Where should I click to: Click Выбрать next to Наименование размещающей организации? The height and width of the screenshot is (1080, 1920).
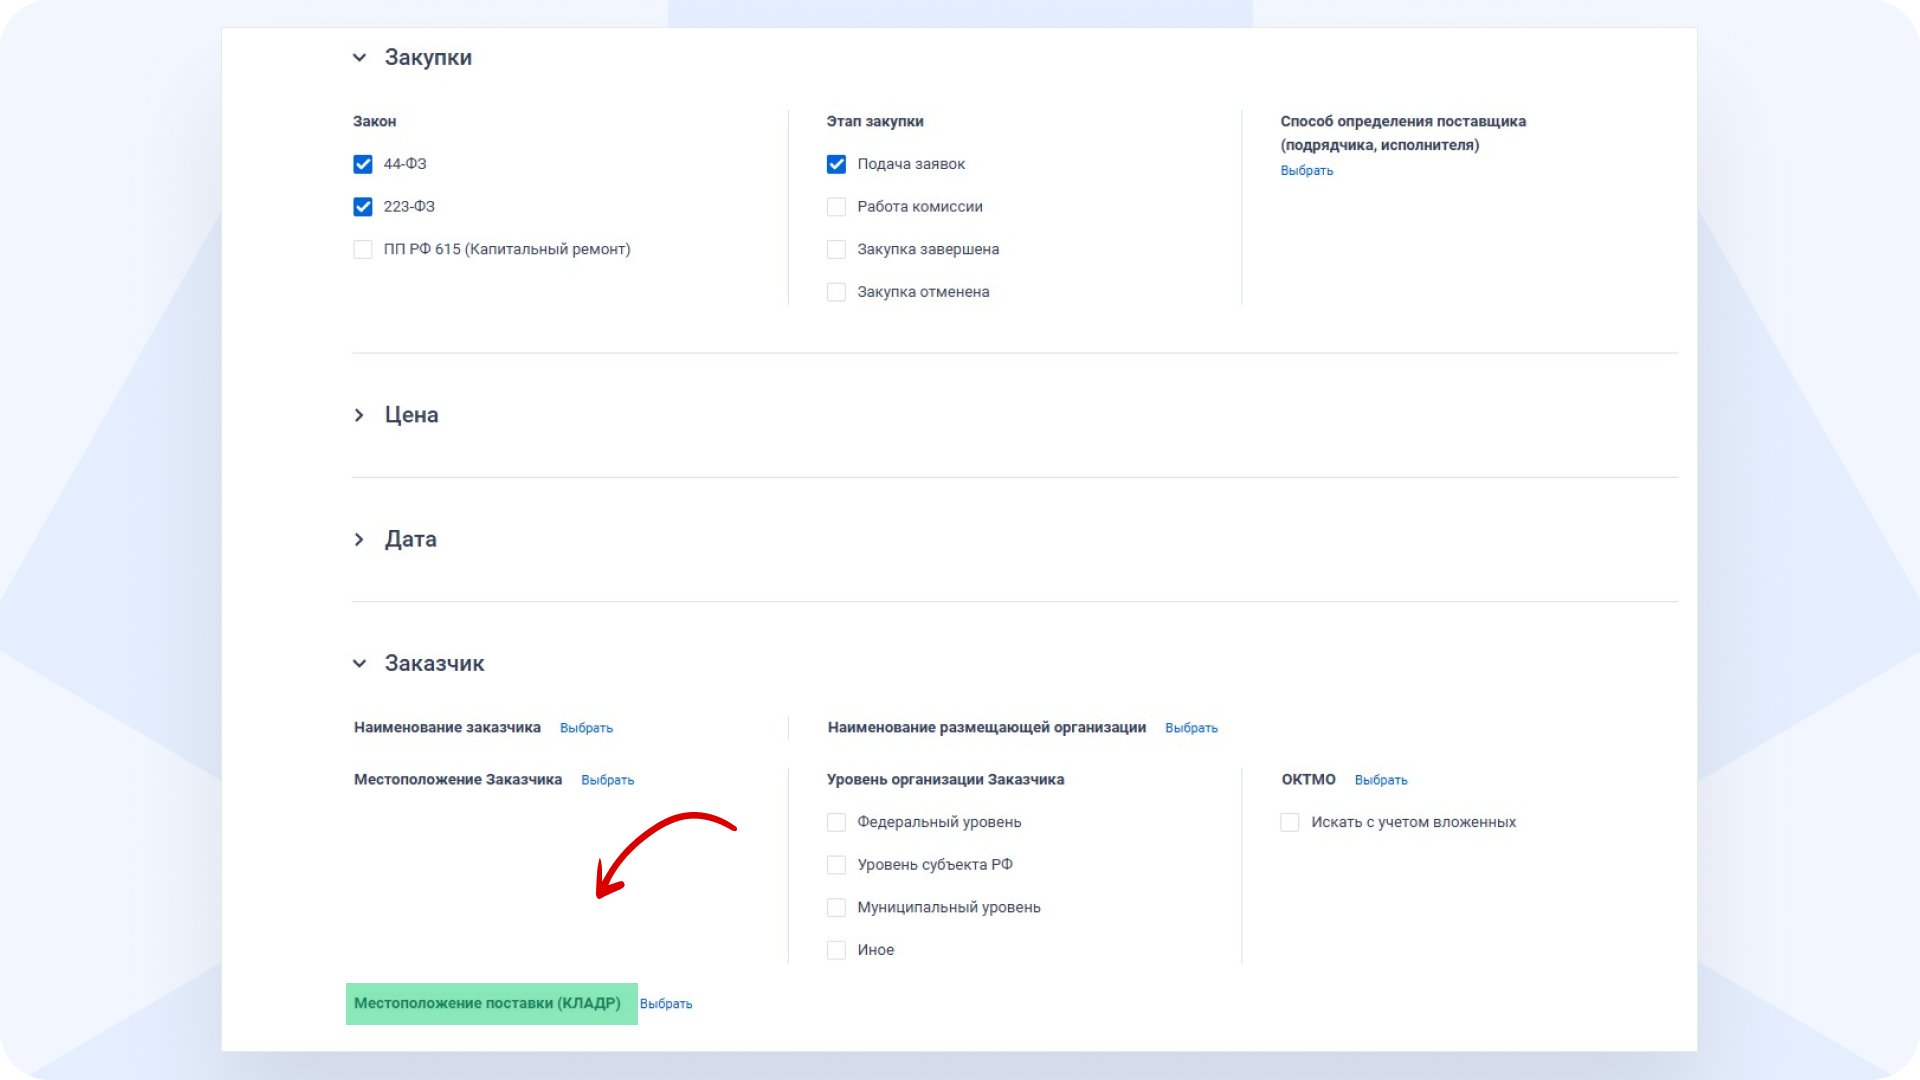pyautogui.click(x=1191, y=728)
